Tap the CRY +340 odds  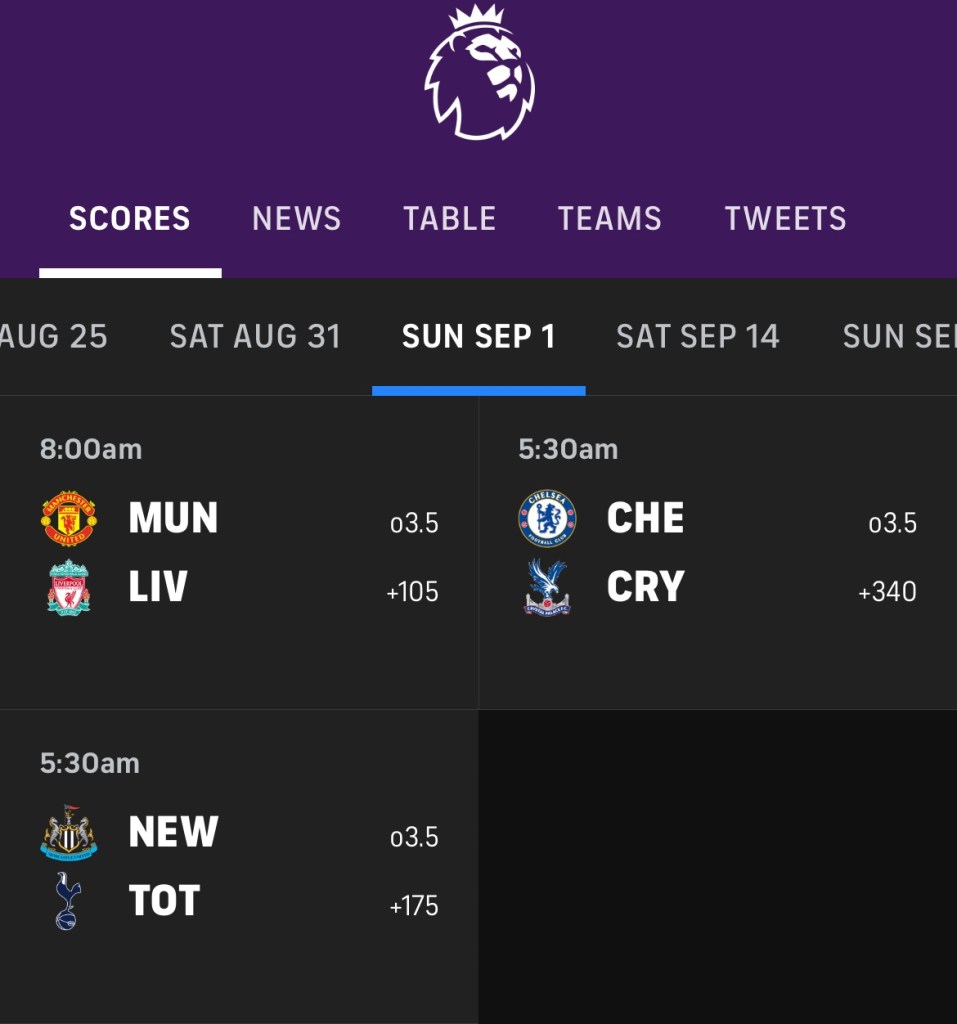tap(887, 592)
